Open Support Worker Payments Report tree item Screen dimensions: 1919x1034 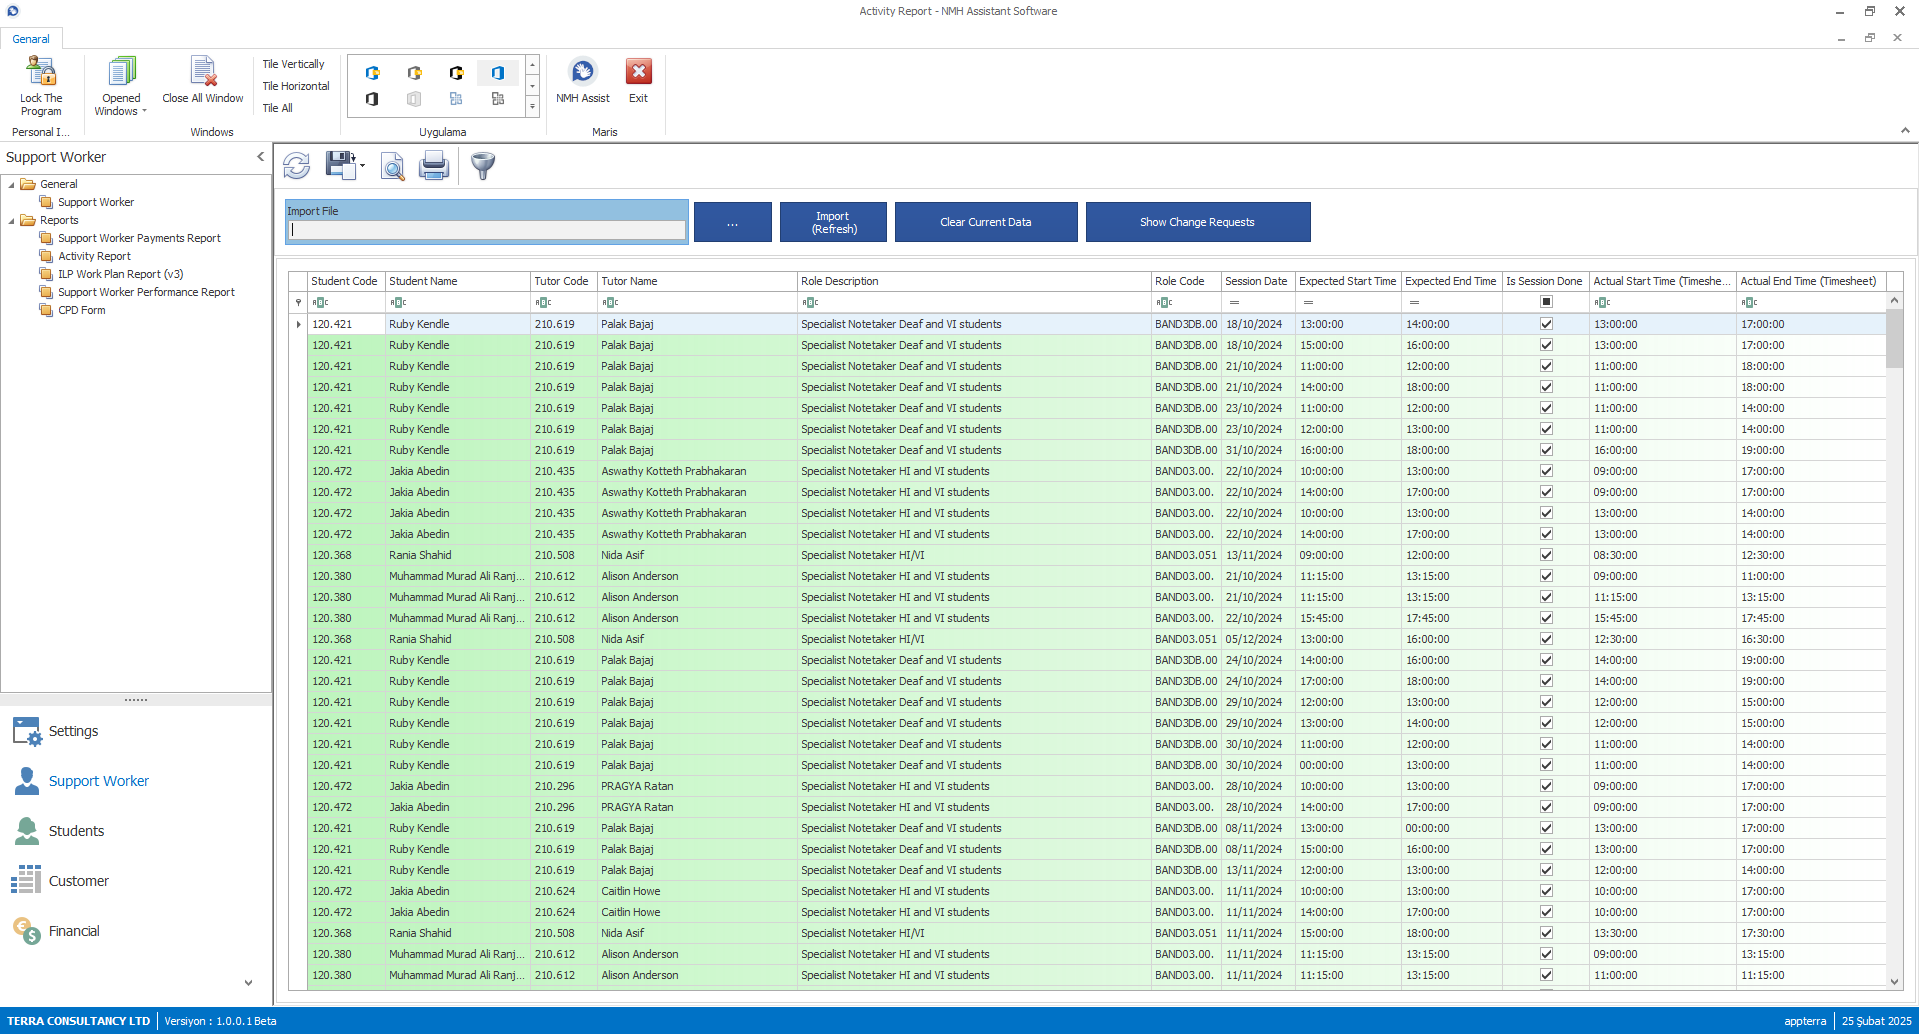click(139, 238)
